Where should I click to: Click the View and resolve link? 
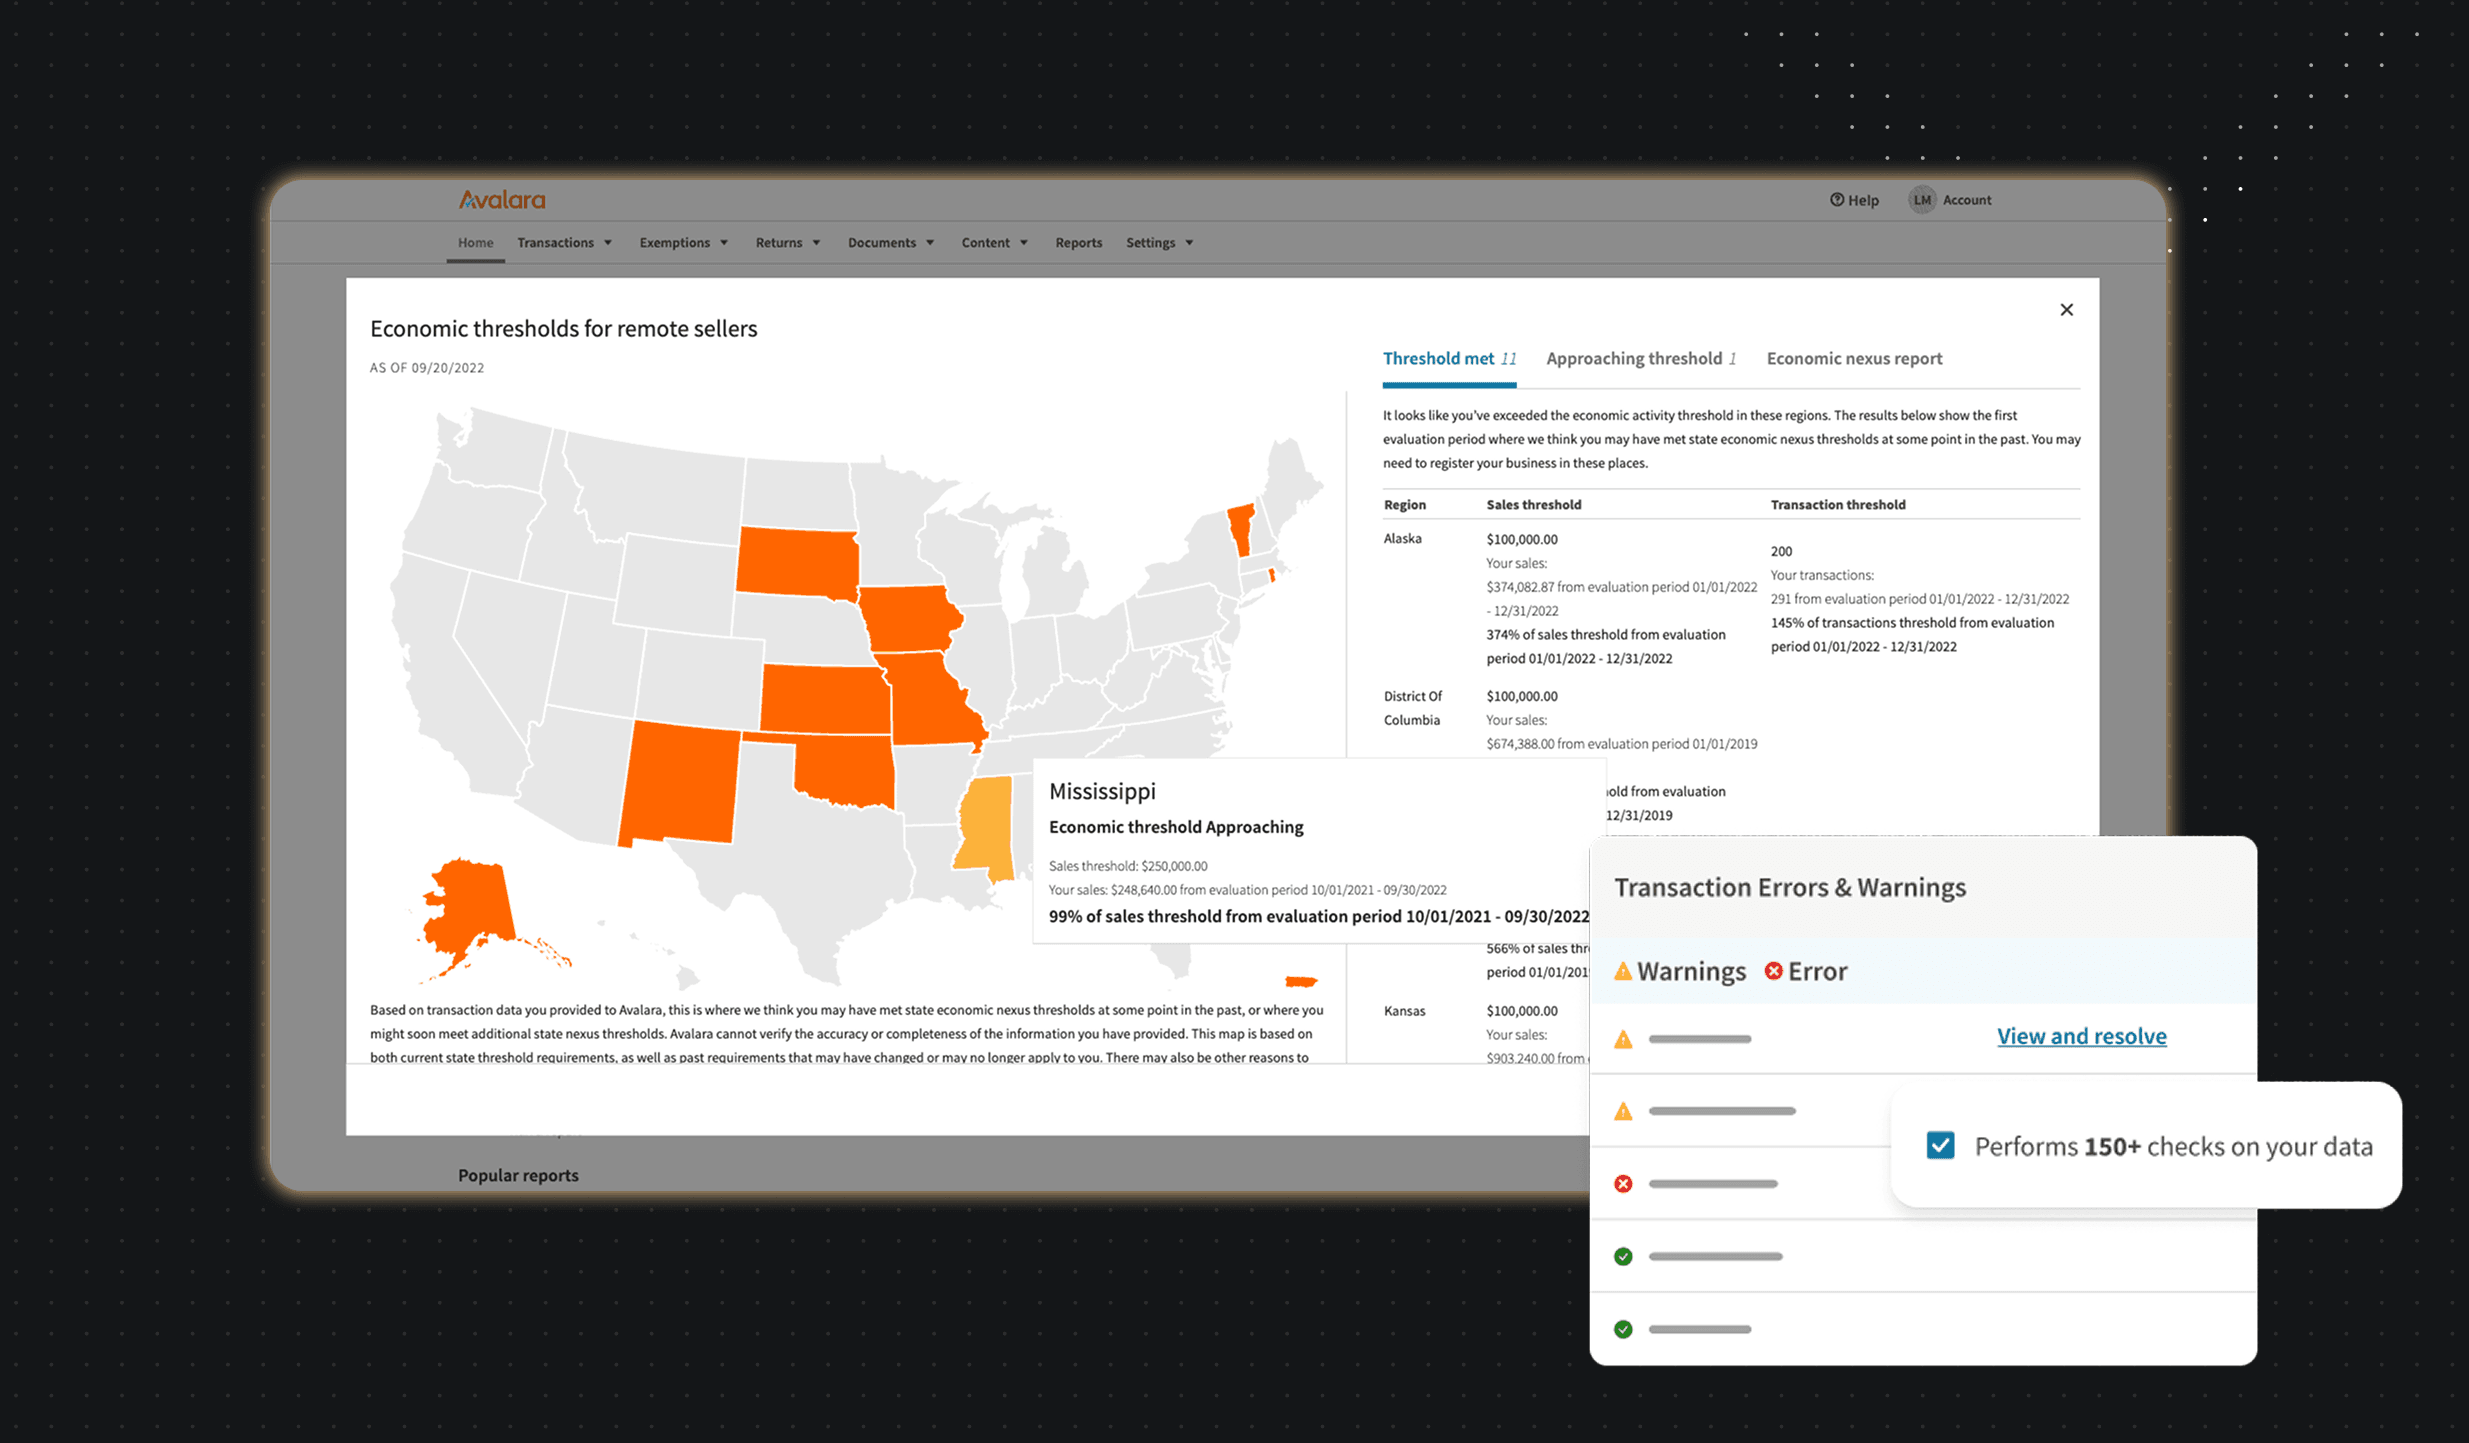point(2081,1036)
